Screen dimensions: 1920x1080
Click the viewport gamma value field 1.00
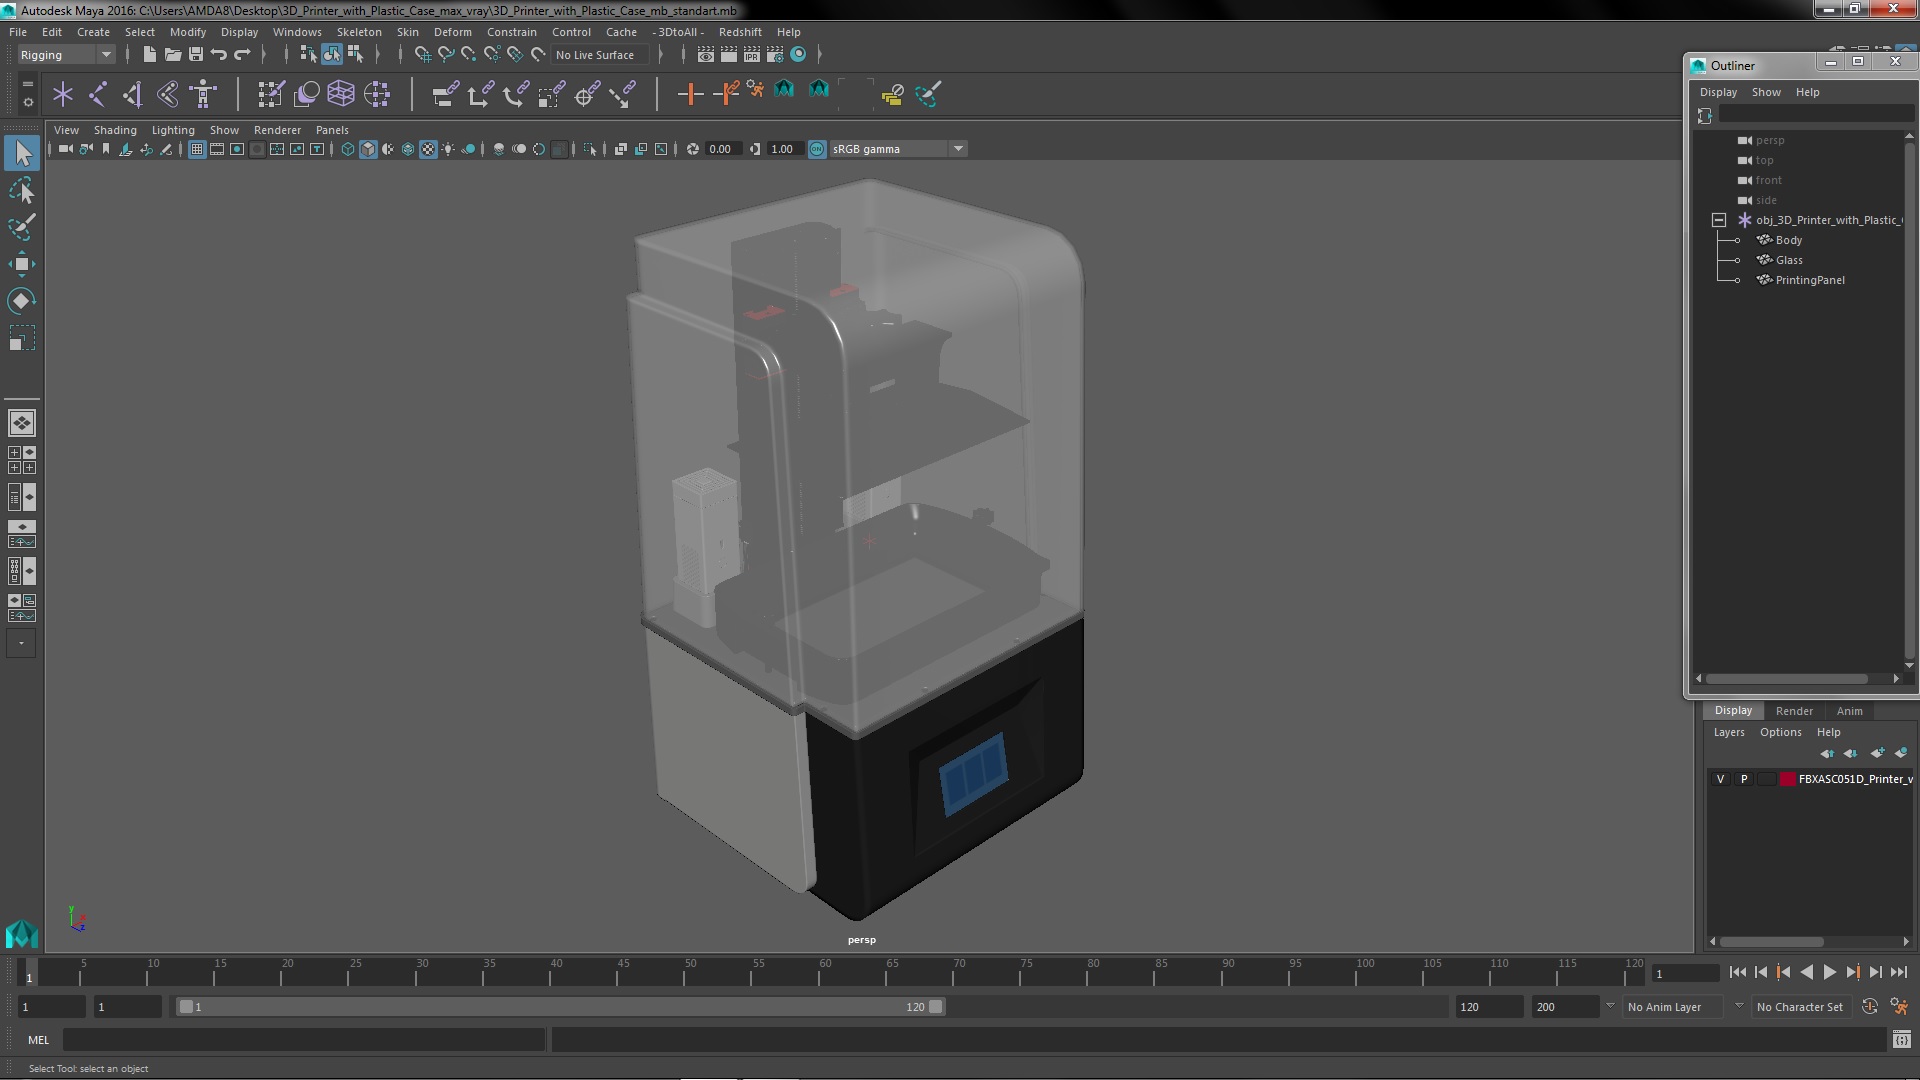(783, 149)
